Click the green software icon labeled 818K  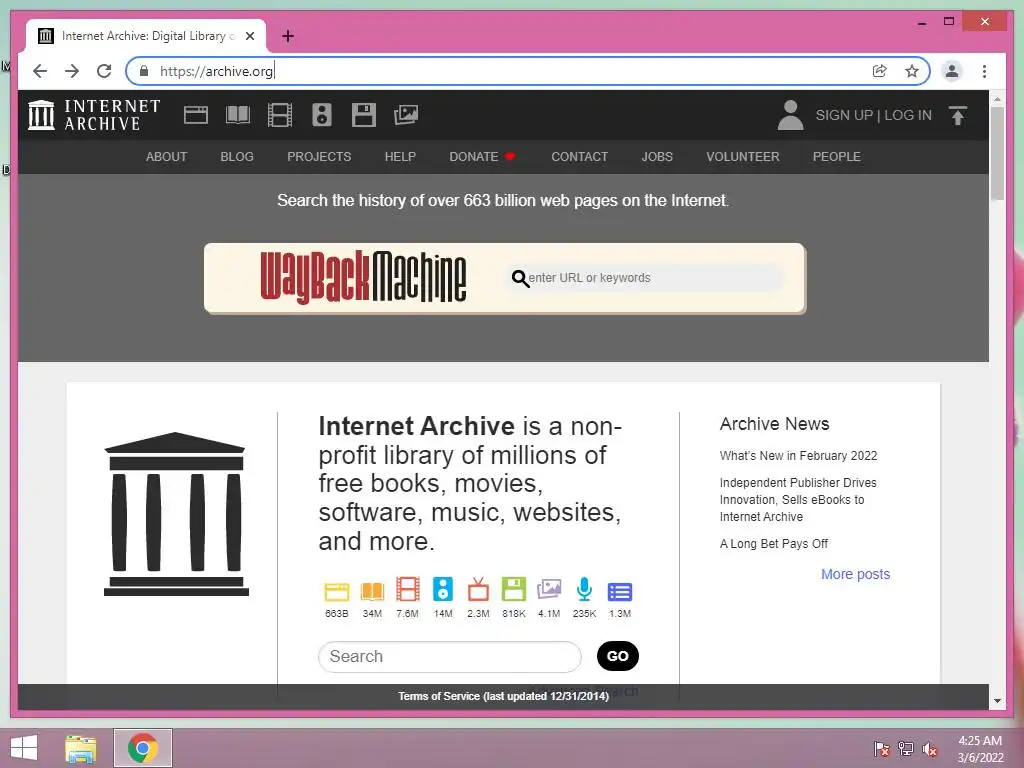513,590
